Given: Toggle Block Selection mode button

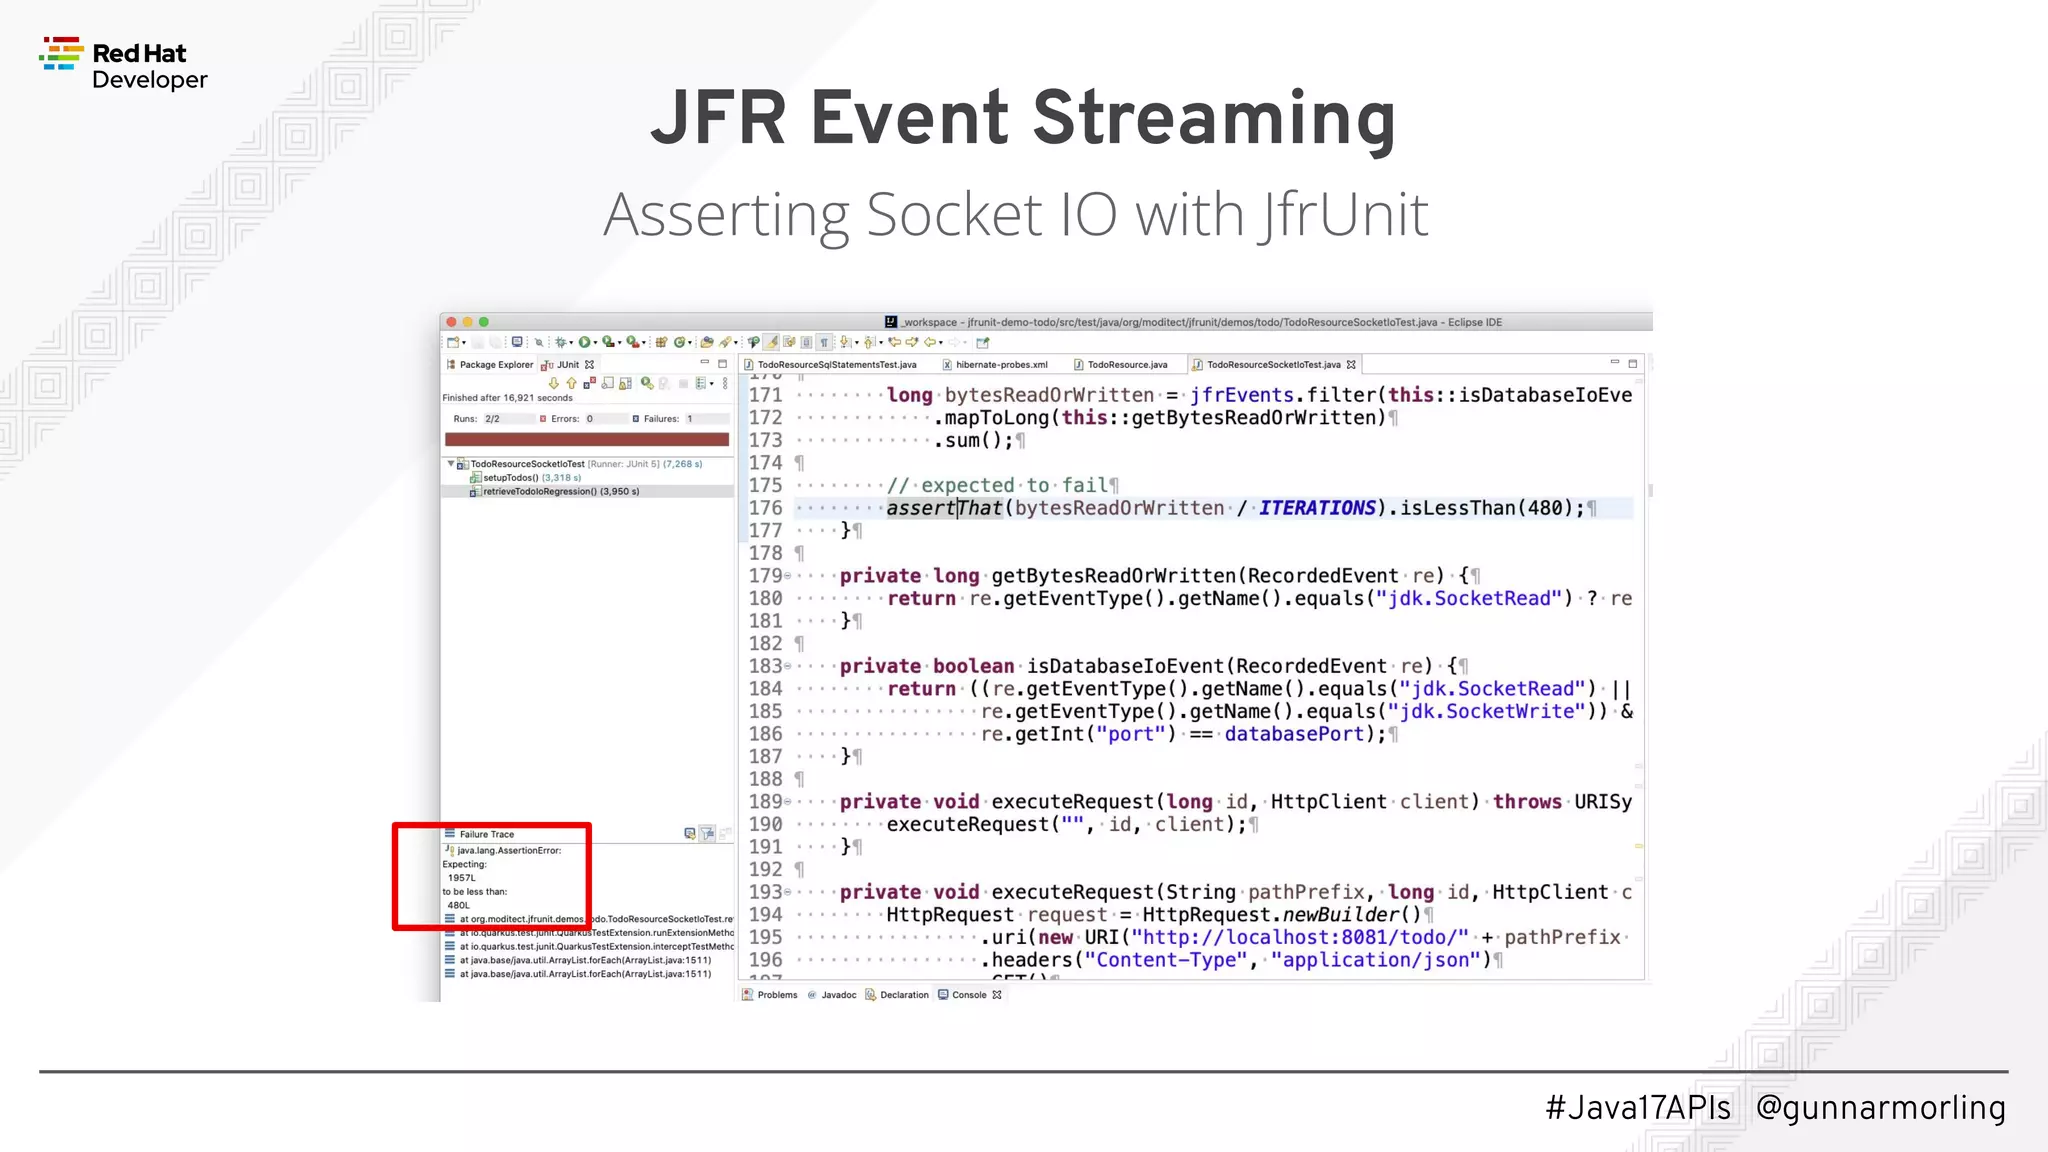Looking at the screenshot, I should (x=806, y=342).
